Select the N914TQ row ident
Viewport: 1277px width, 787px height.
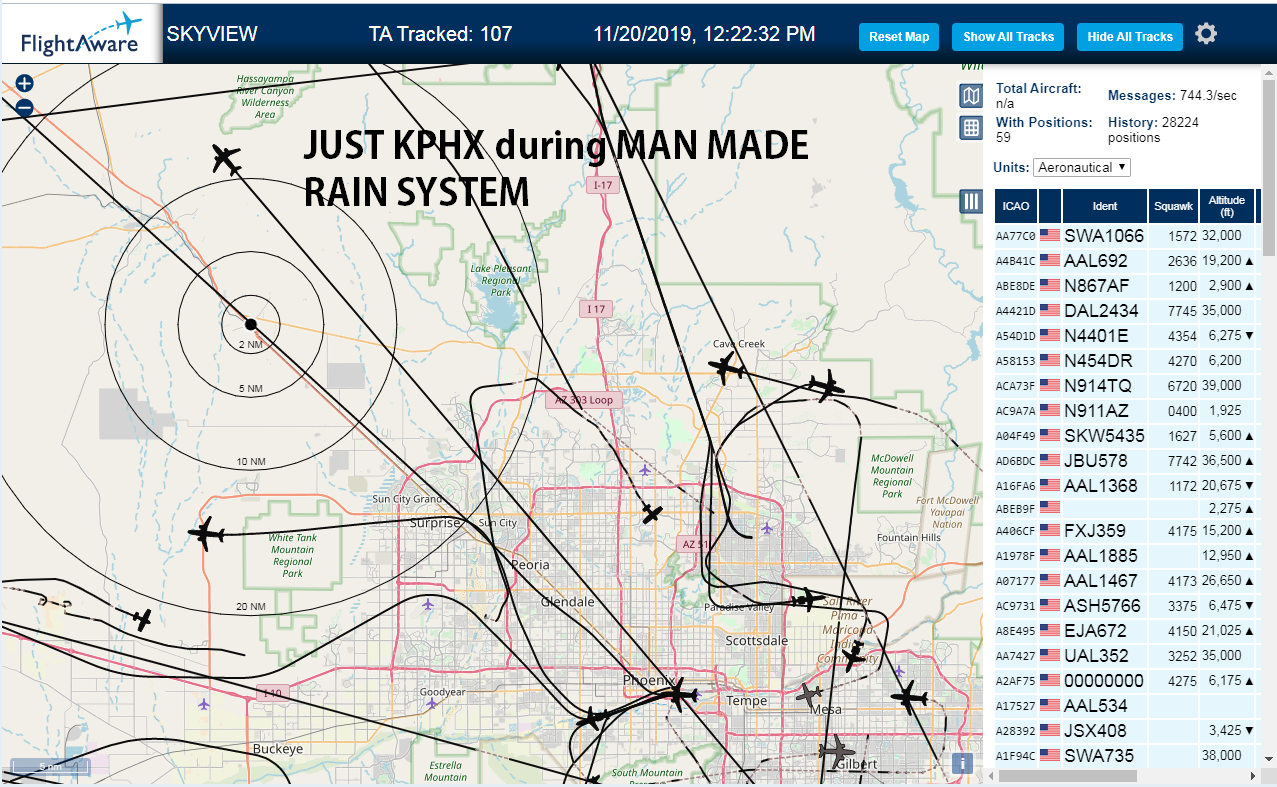click(x=1098, y=385)
